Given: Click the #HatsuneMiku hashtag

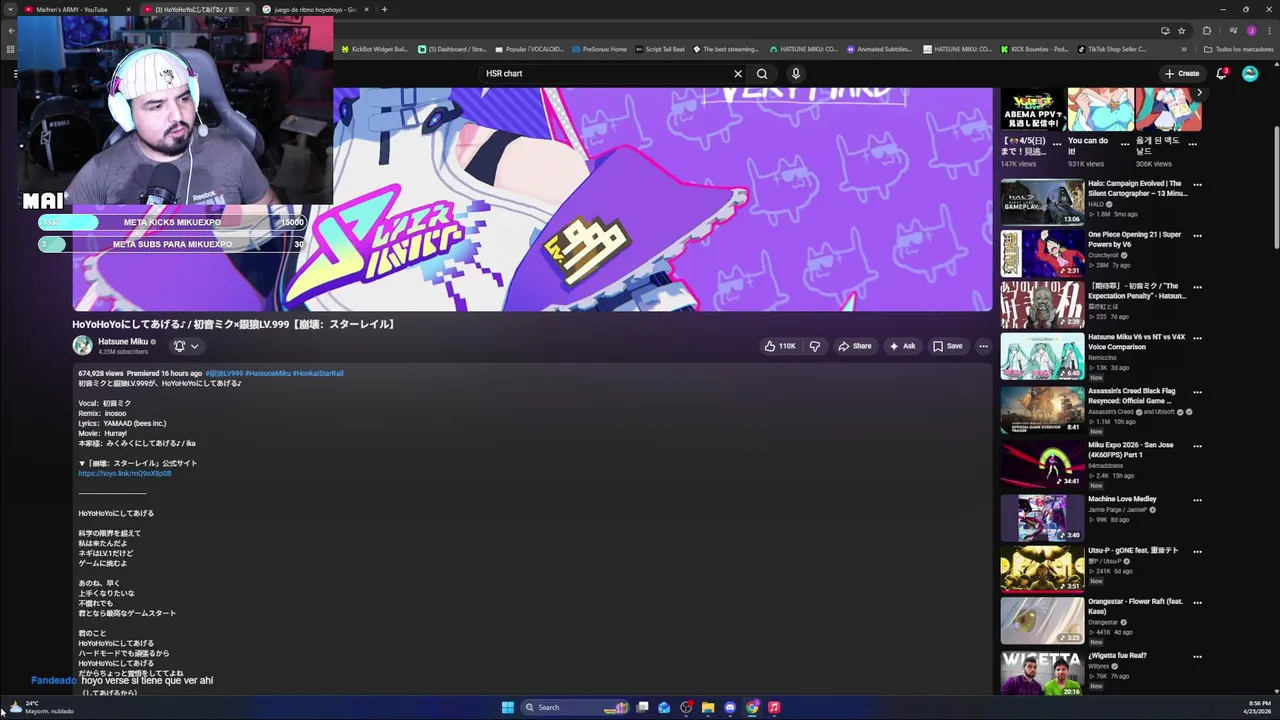Looking at the screenshot, I should [267, 373].
